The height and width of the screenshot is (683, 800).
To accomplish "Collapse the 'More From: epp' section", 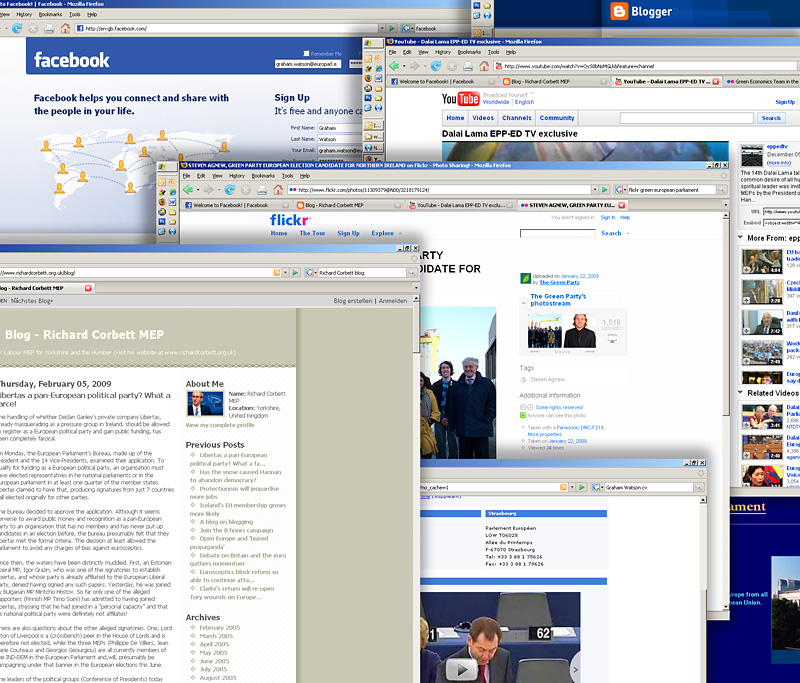I will point(740,237).
